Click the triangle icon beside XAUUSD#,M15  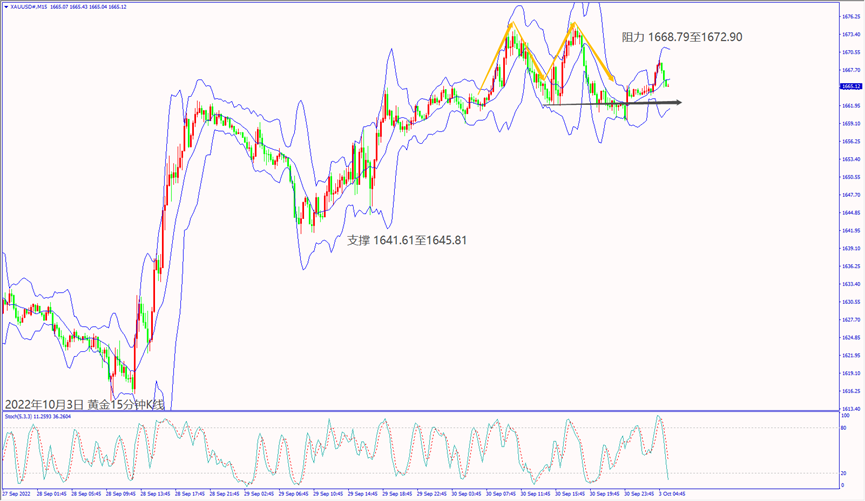tap(6, 7)
